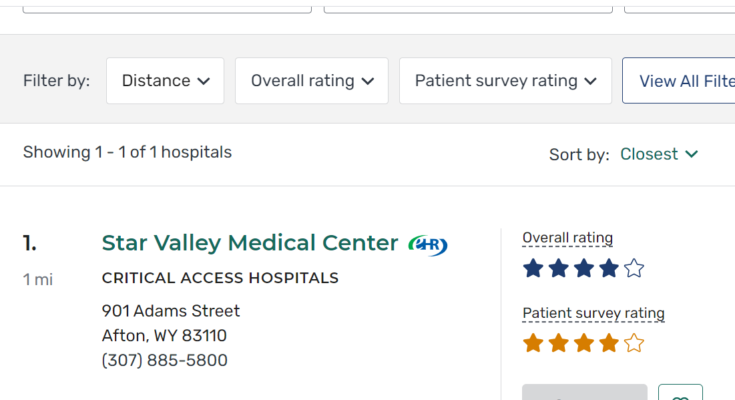The width and height of the screenshot is (735, 400).
Task: Click the empty orange patient survey star
Action: (634, 343)
